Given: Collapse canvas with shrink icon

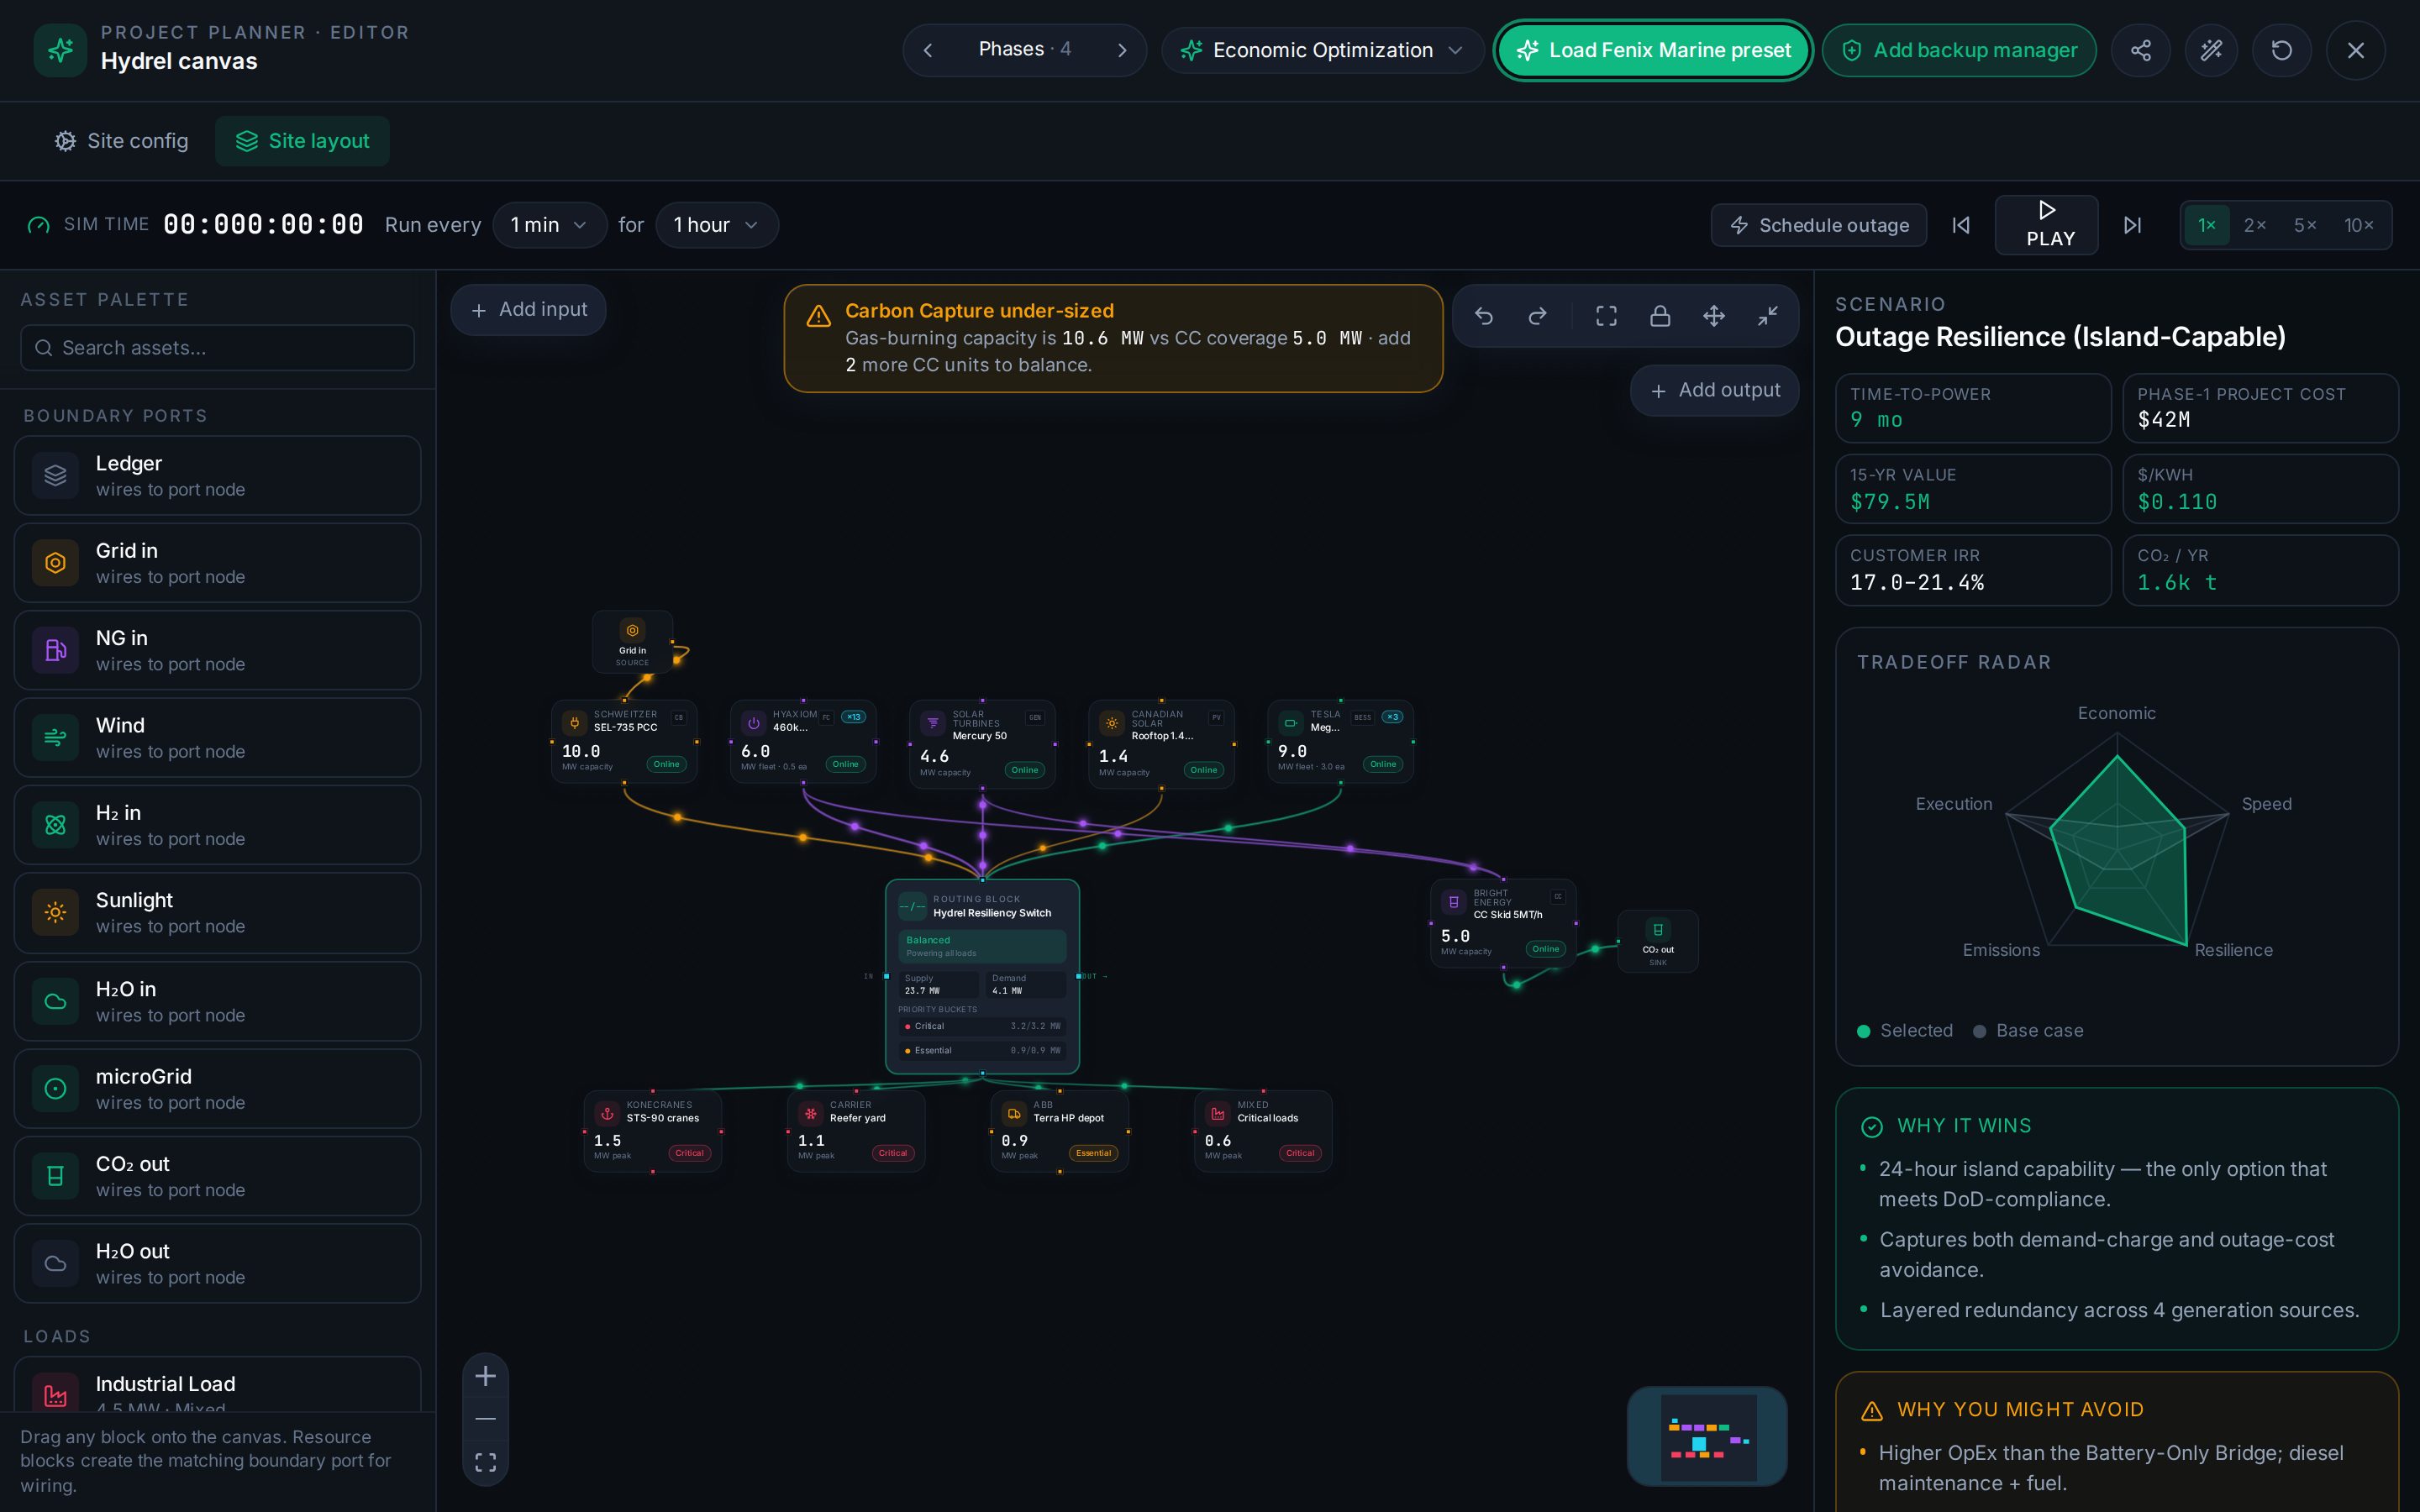Looking at the screenshot, I should [1768, 316].
